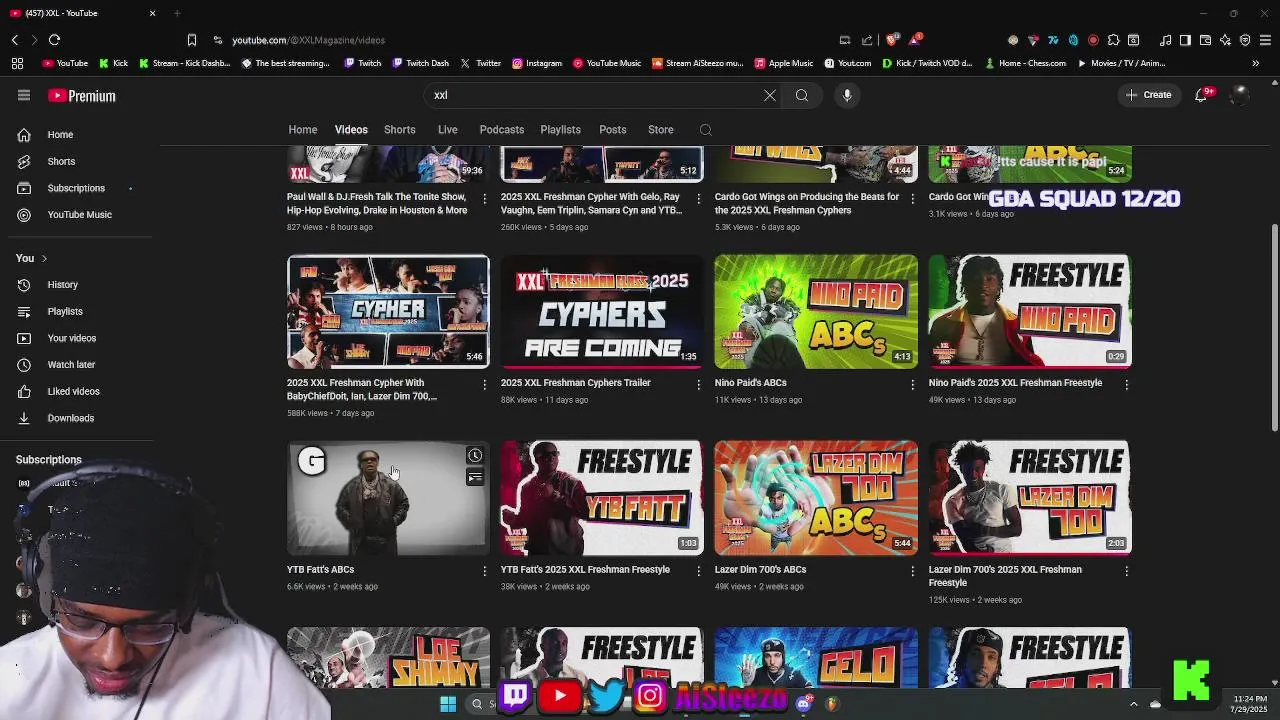1280x720 pixels.
Task: Start voice search with the microphone
Action: pyautogui.click(x=847, y=95)
